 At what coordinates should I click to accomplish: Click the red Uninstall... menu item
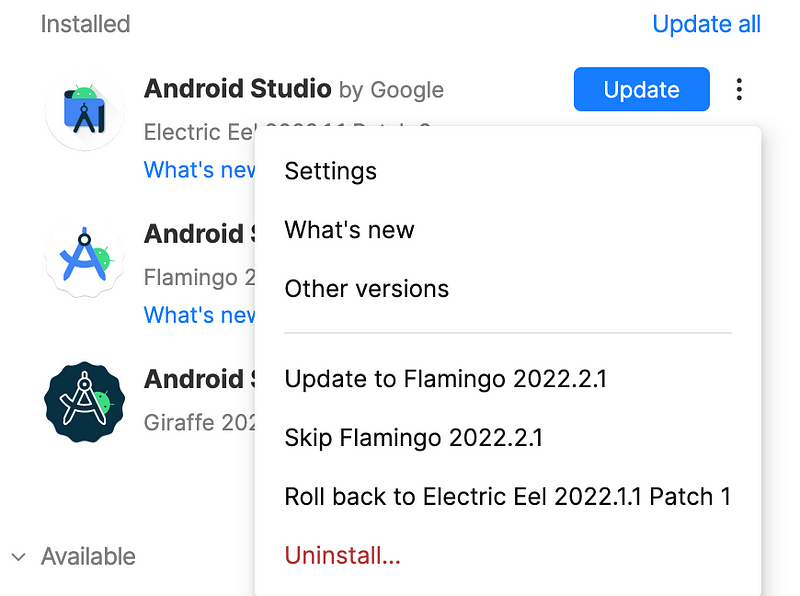coord(342,555)
